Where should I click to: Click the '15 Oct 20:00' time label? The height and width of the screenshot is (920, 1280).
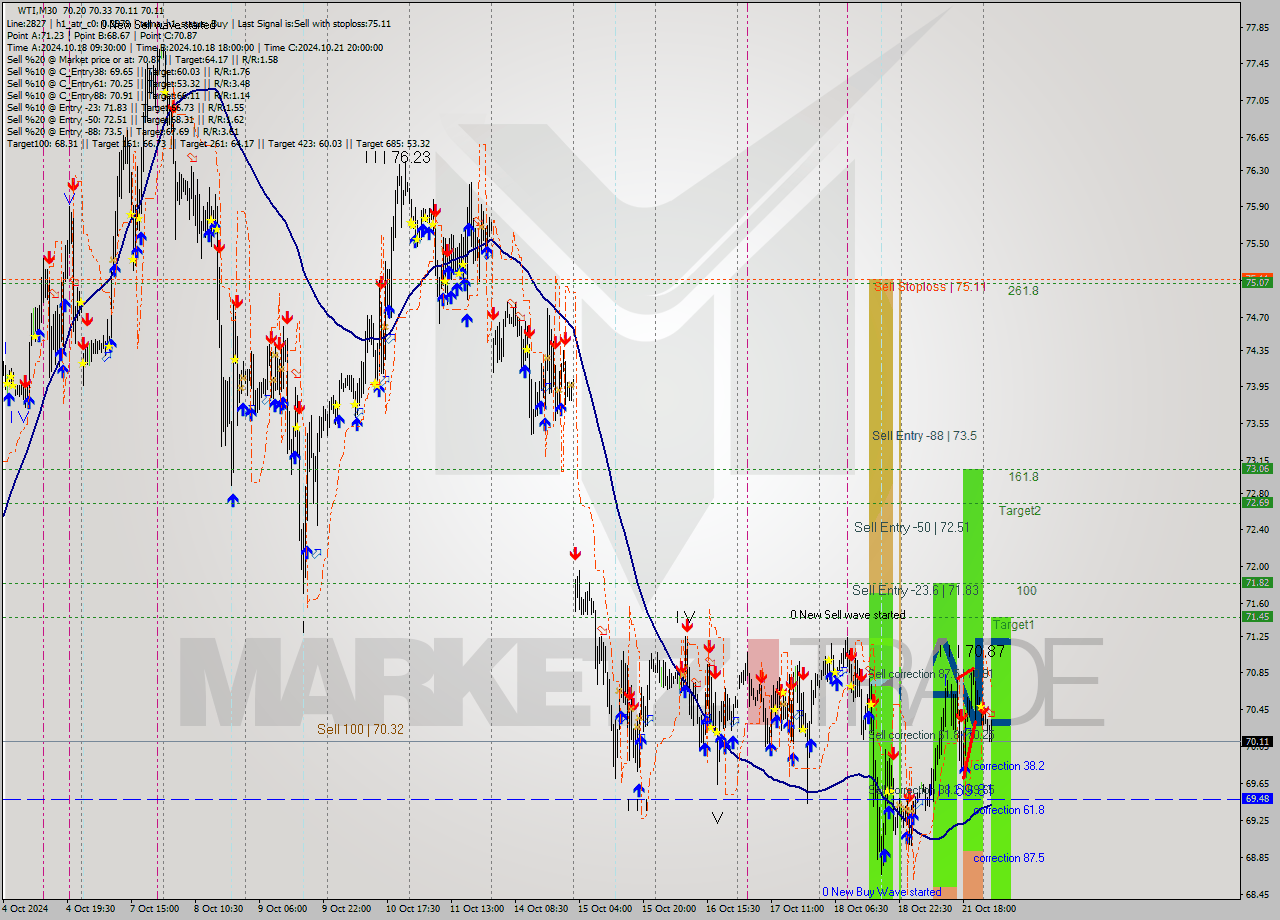[x=668, y=909]
